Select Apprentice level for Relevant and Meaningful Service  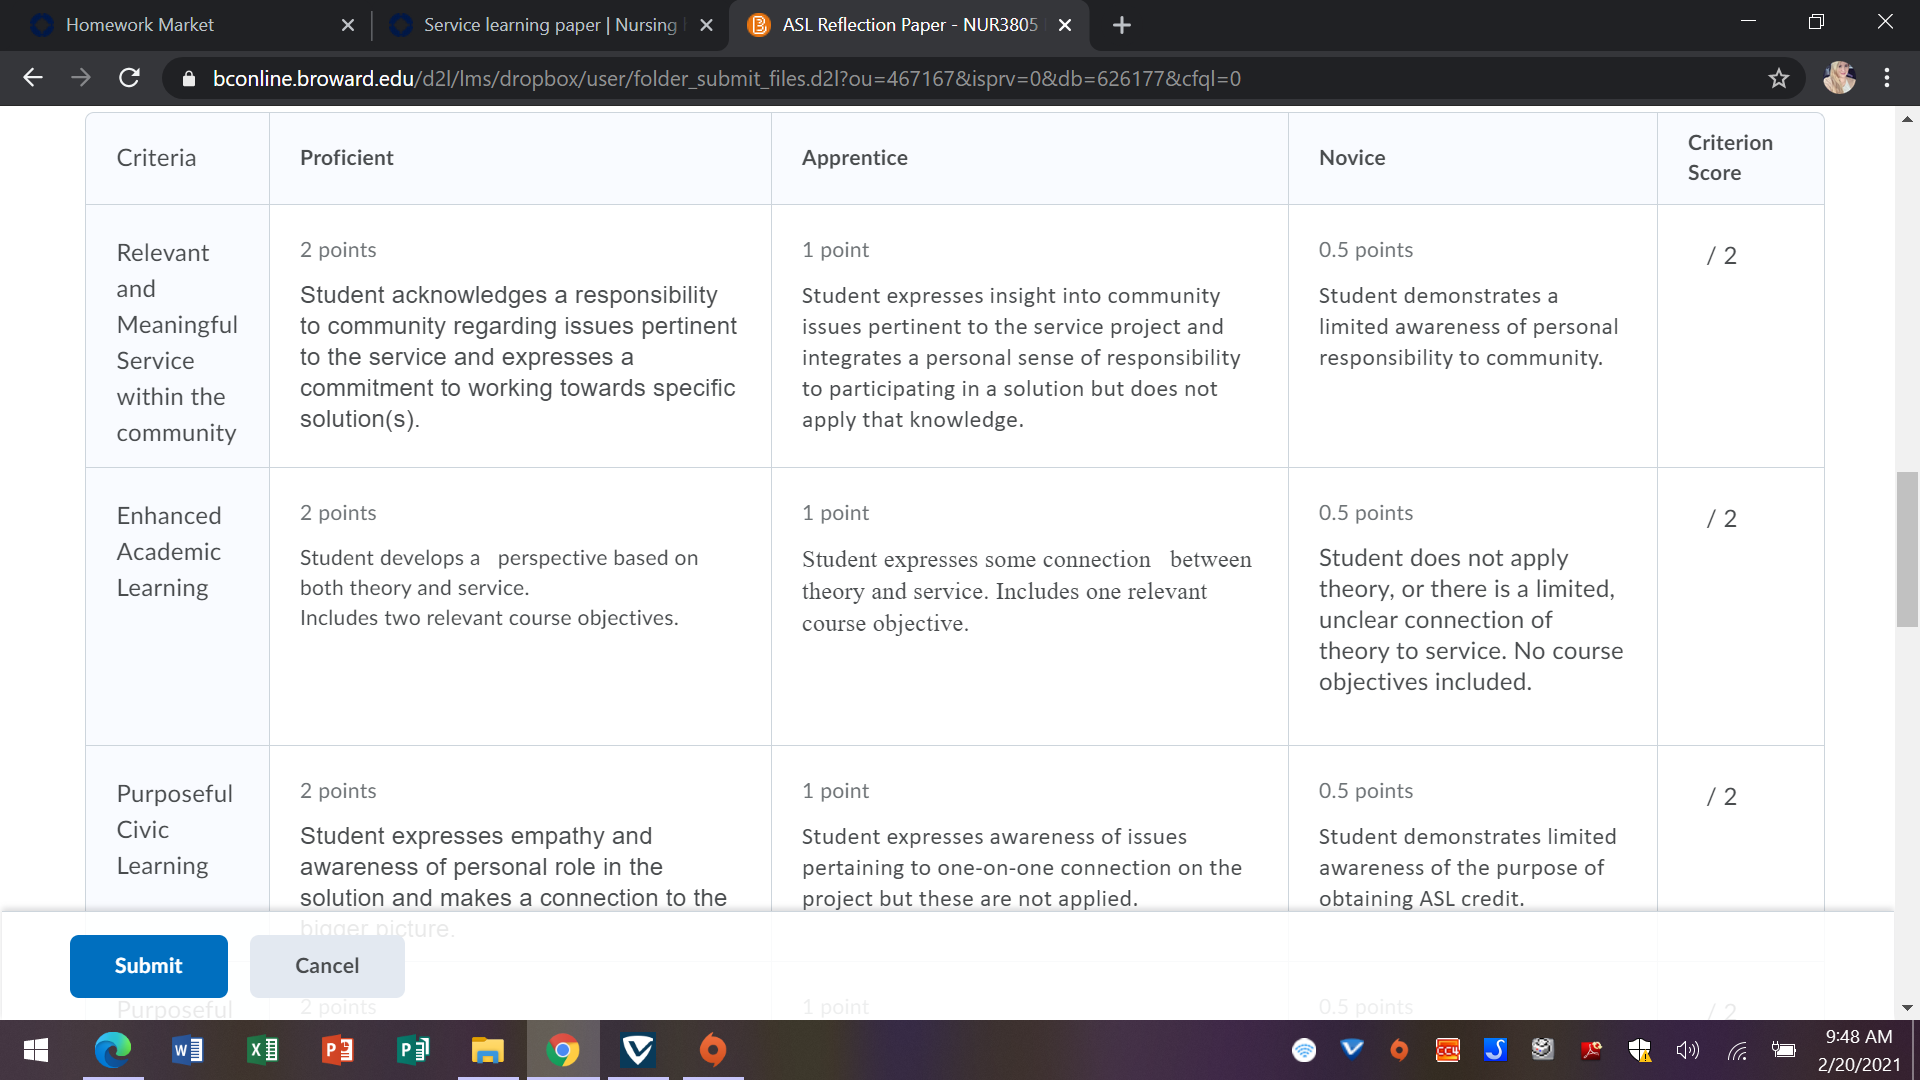[x=1029, y=336]
